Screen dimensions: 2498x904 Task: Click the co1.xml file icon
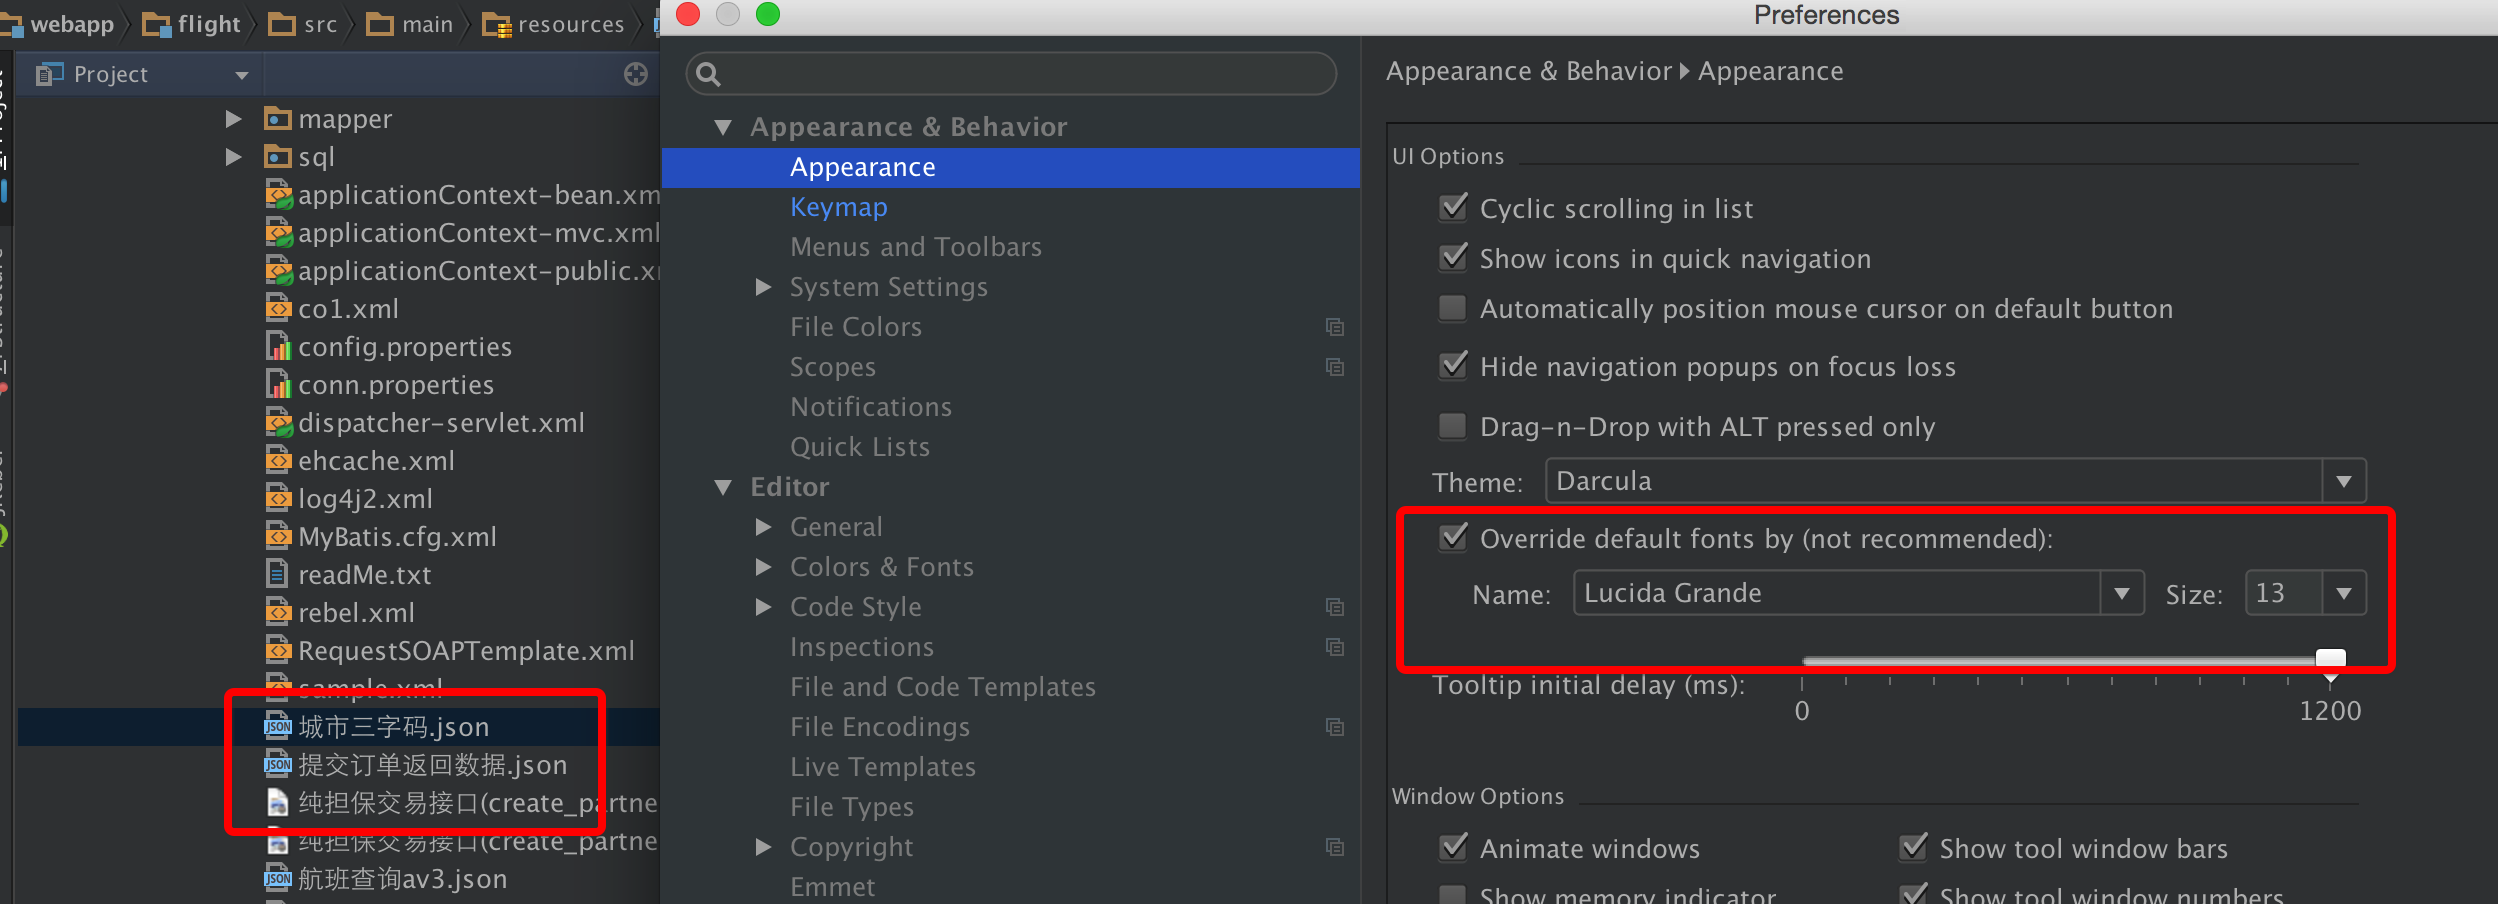[x=278, y=309]
